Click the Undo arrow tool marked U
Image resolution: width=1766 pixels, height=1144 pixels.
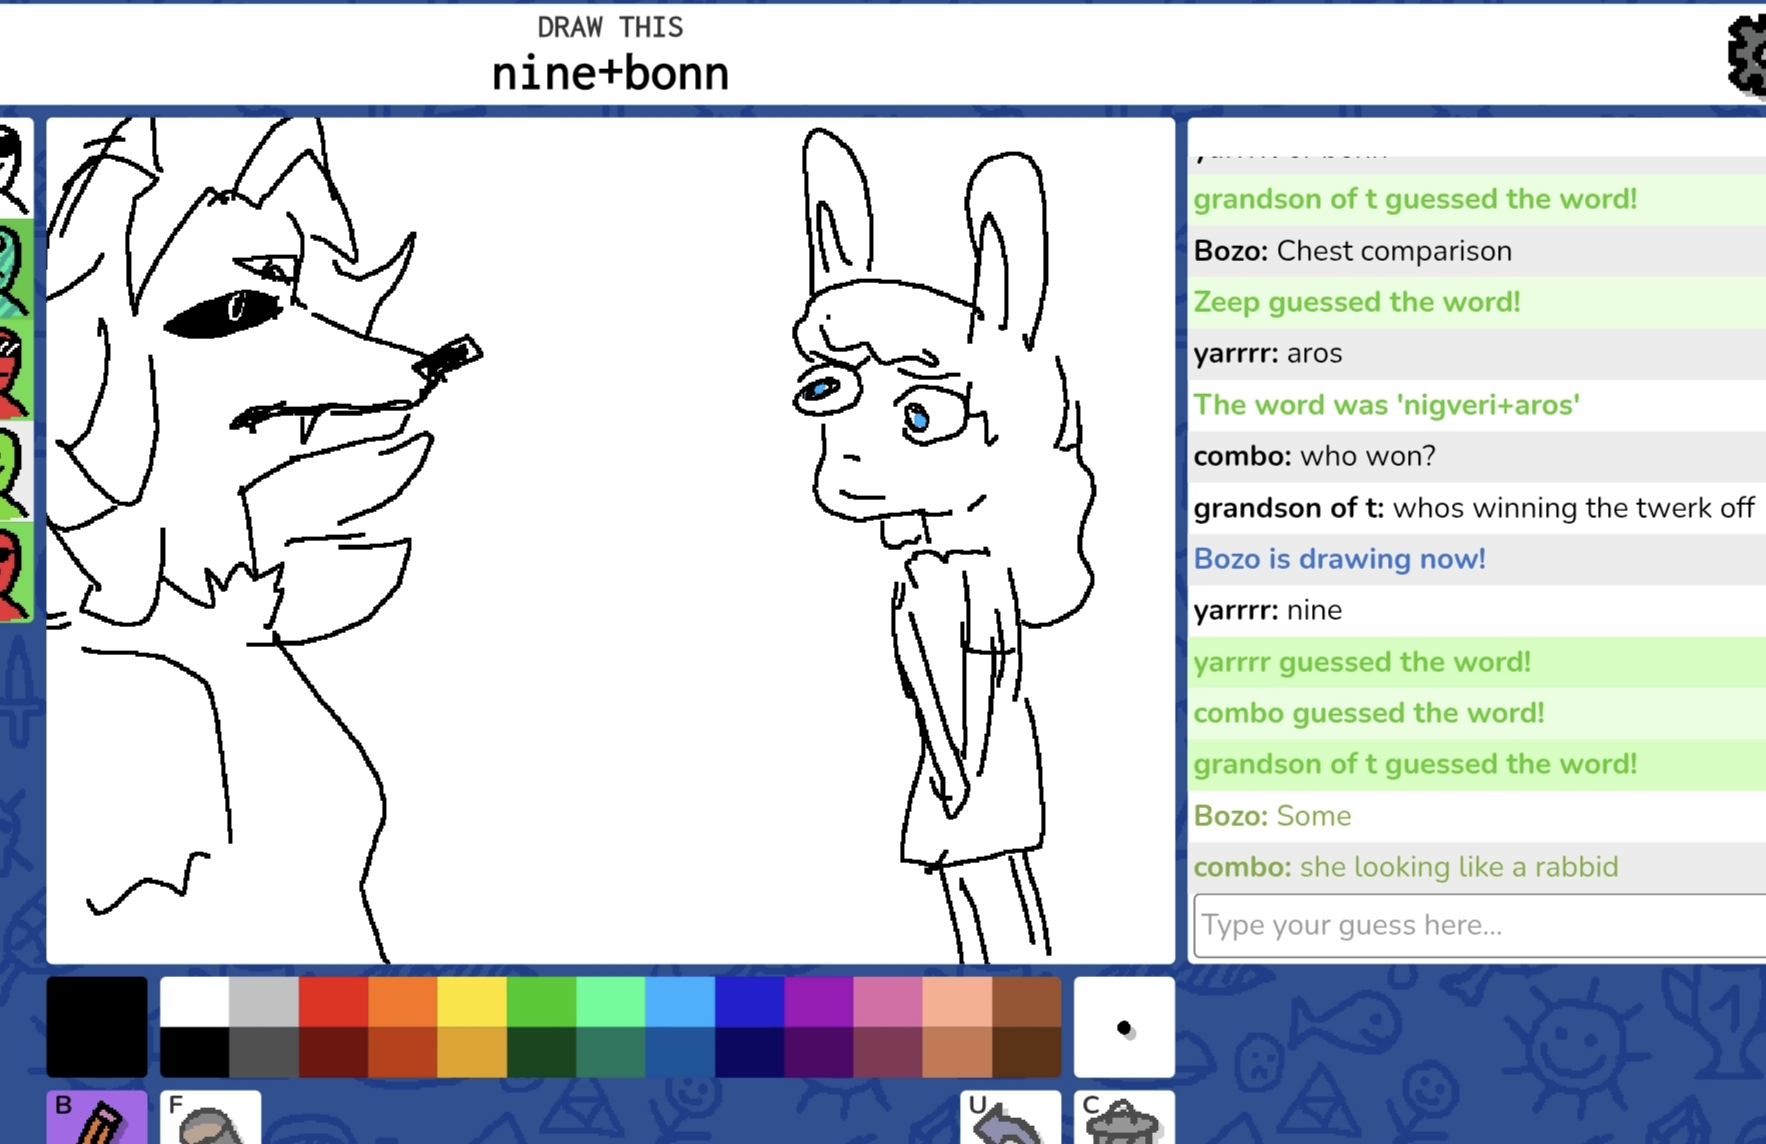tap(1010, 1117)
